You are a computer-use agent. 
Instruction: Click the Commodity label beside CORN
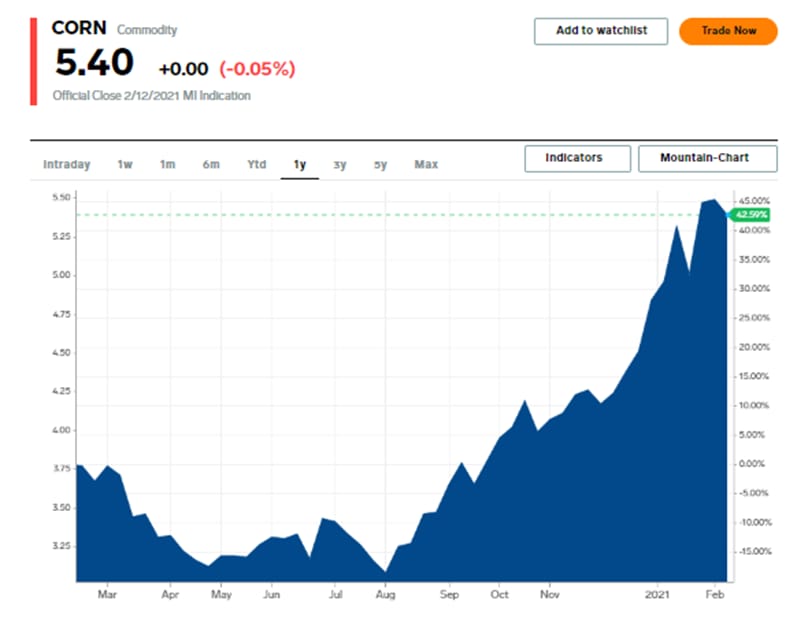pyautogui.click(x=145, y=30)
